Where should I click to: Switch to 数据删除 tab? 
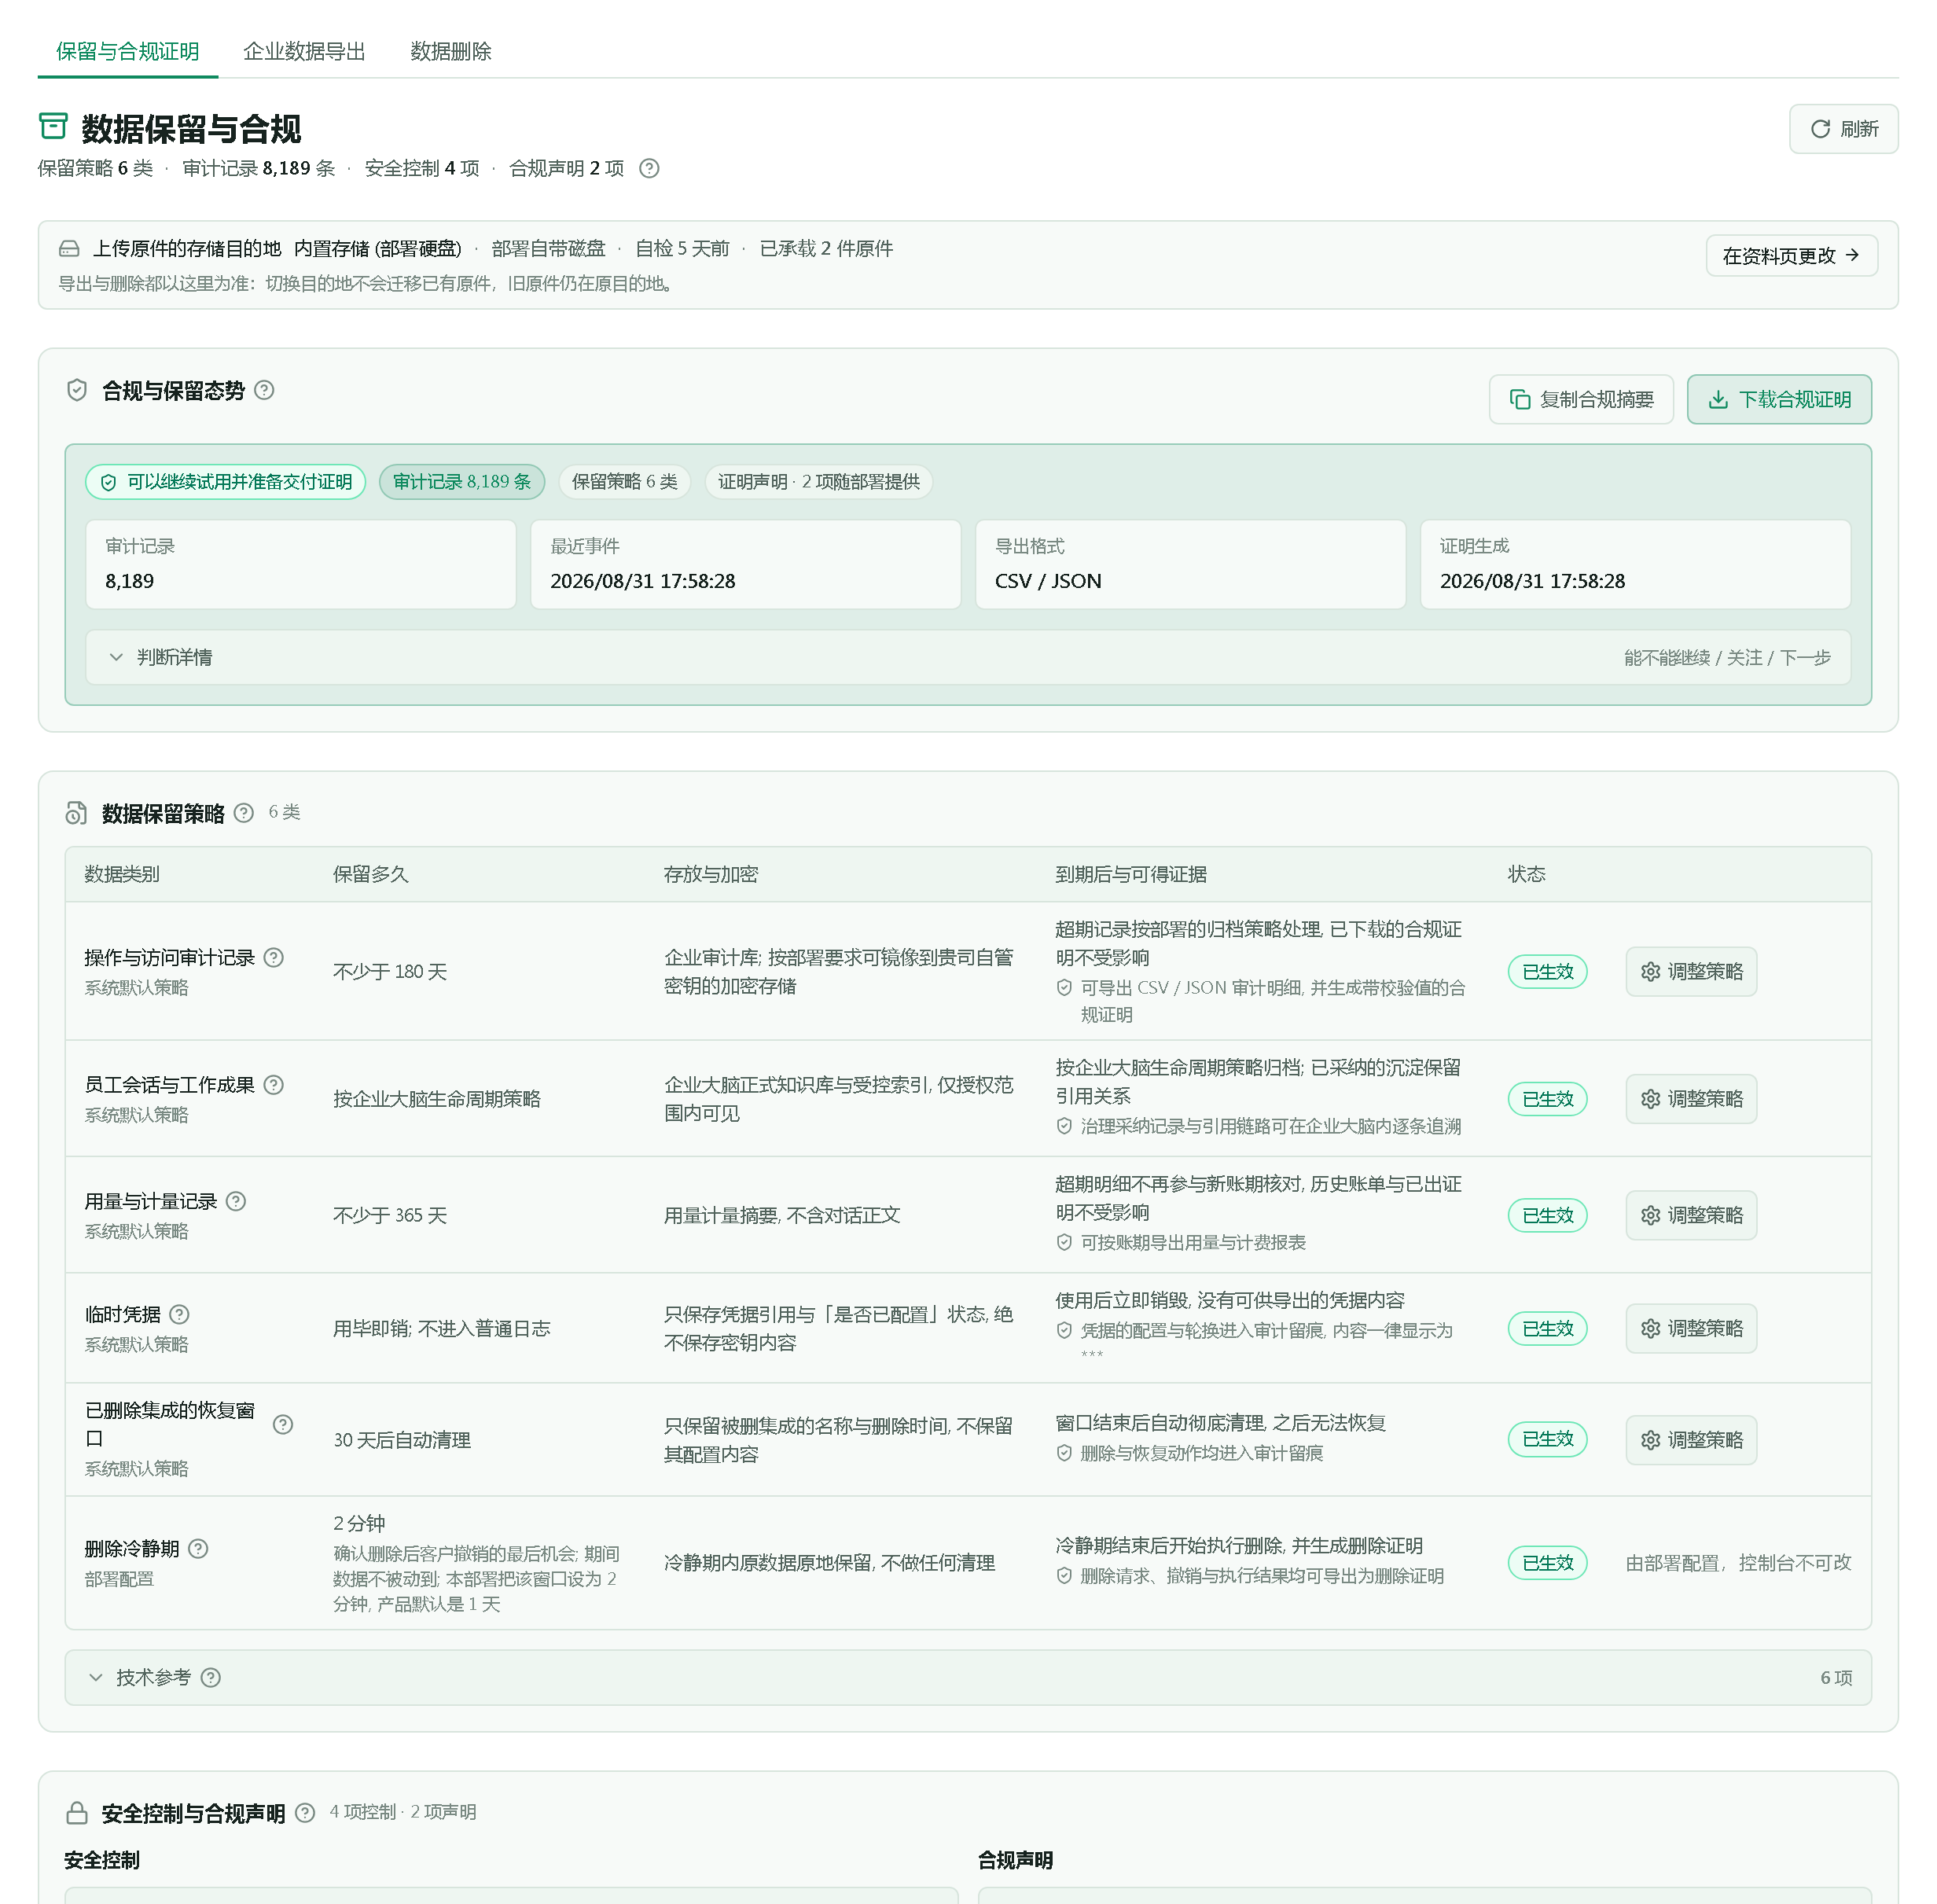(x=451, y=51)
